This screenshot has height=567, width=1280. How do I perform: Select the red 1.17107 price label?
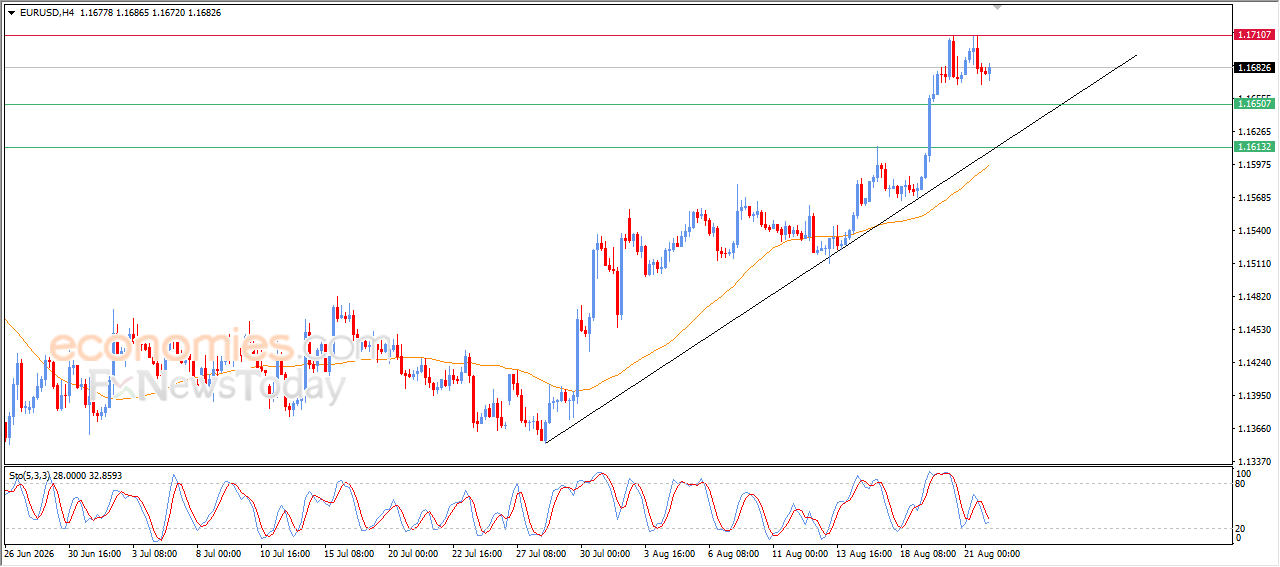(1254, 35)
